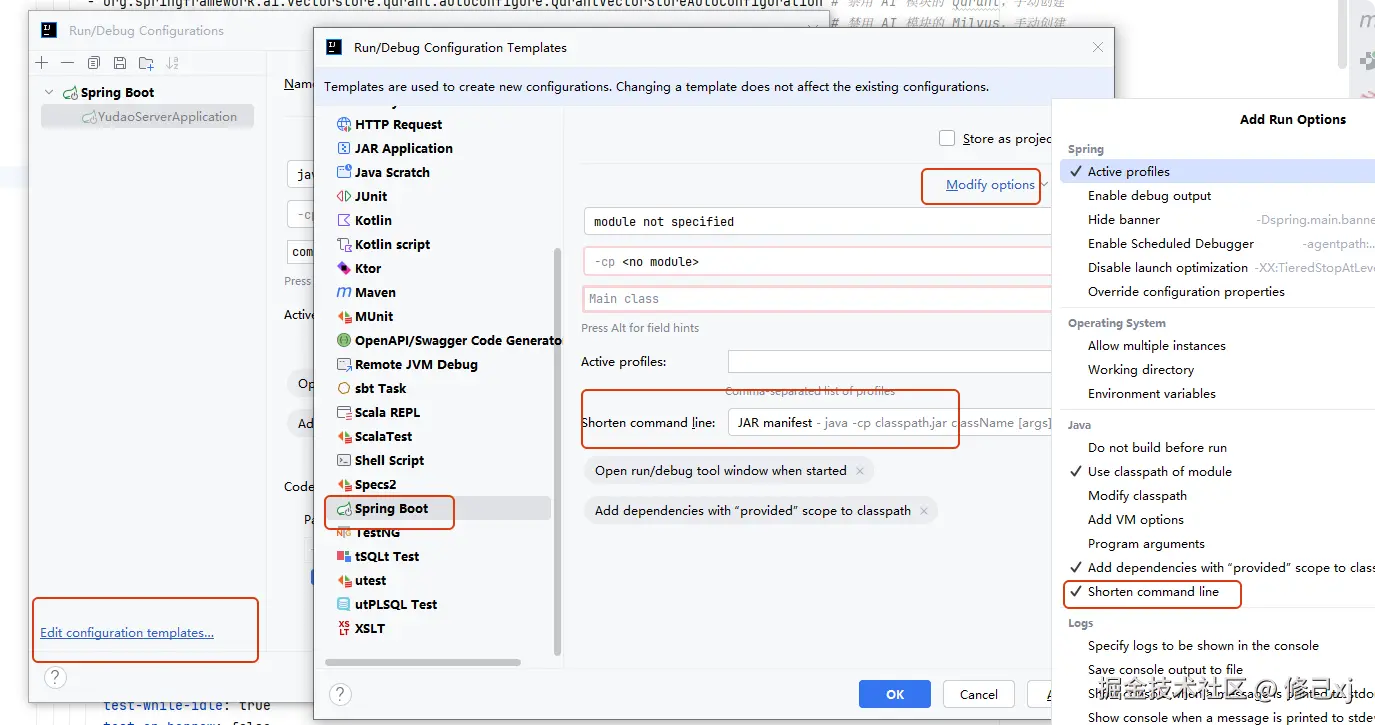Open the 'Edit configuration templates...' link
The image size is (1375, 725).
(127, 633)
